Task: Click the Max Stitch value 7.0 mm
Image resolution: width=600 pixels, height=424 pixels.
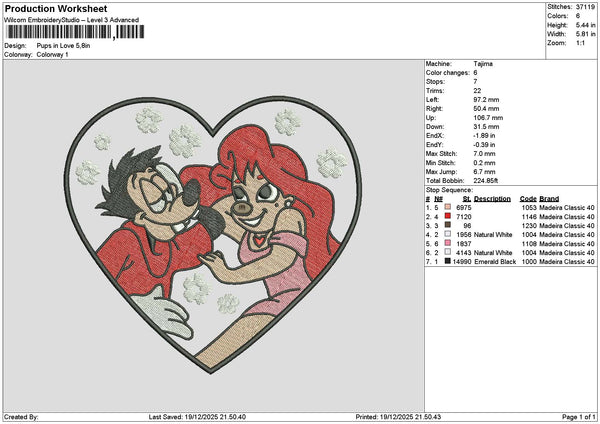Action: [484, 154]
